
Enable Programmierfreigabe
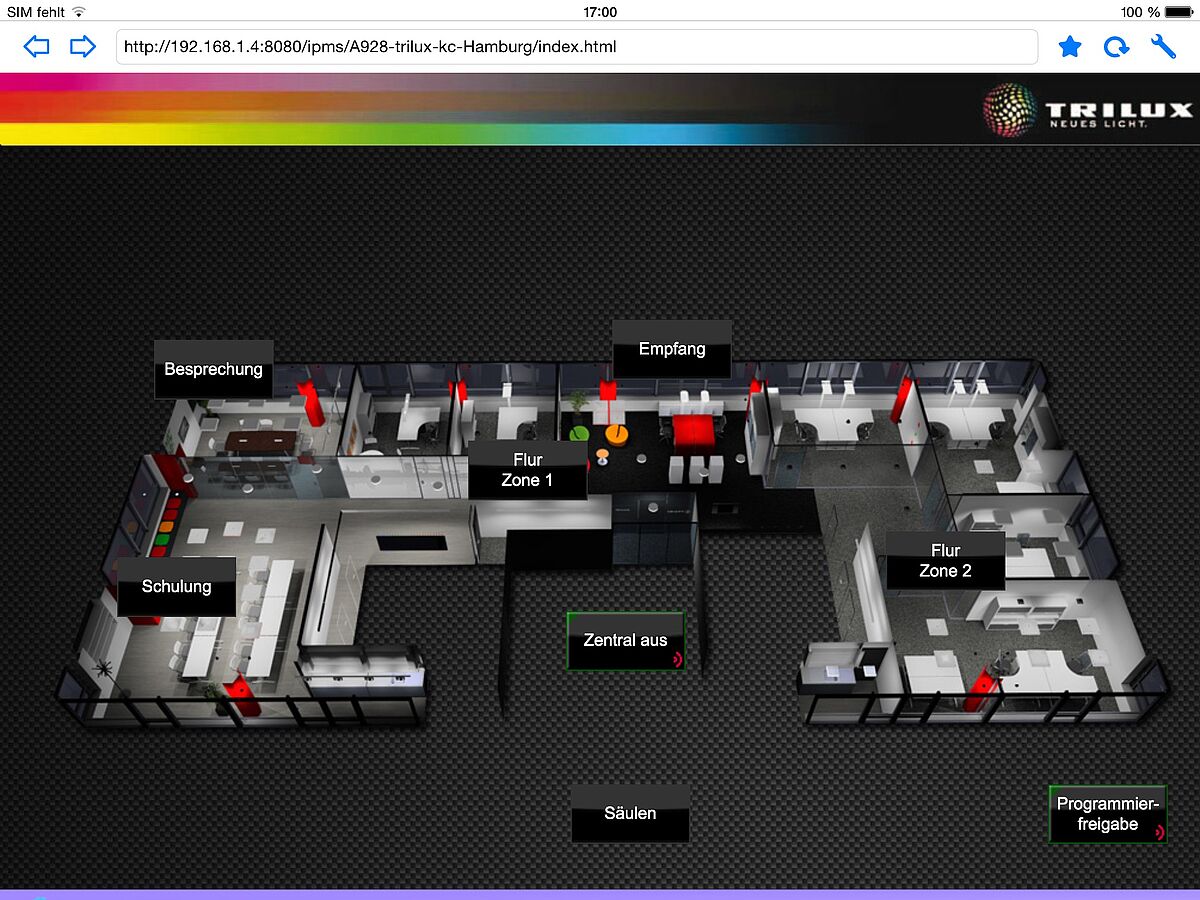pos(1108,814)
